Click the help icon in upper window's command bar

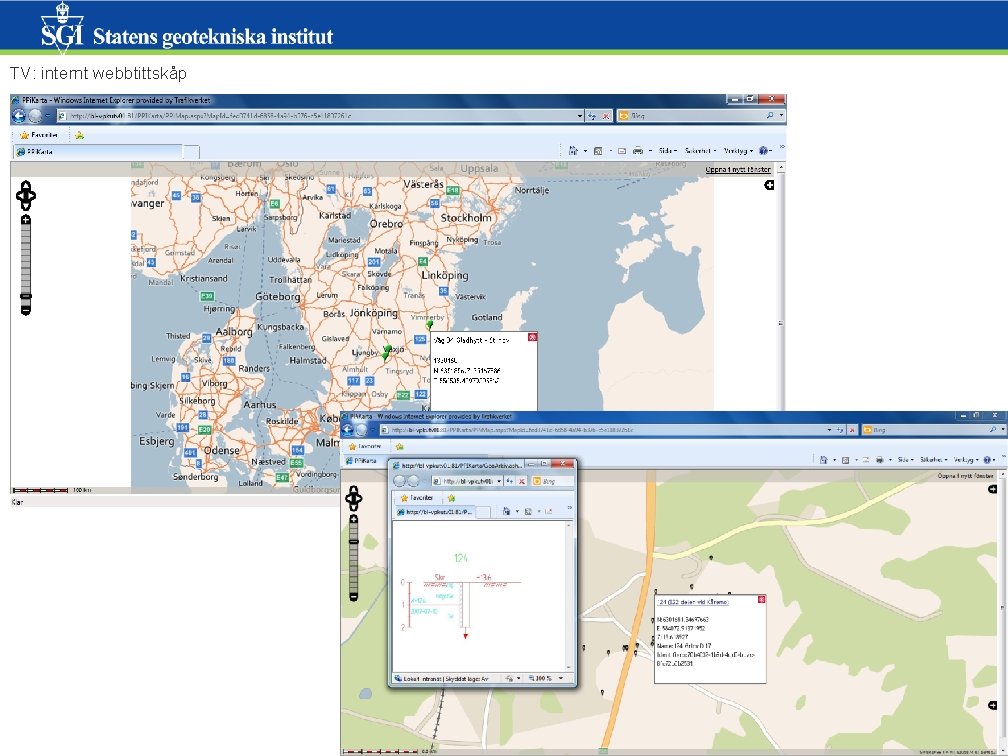[x=763, y=150]
